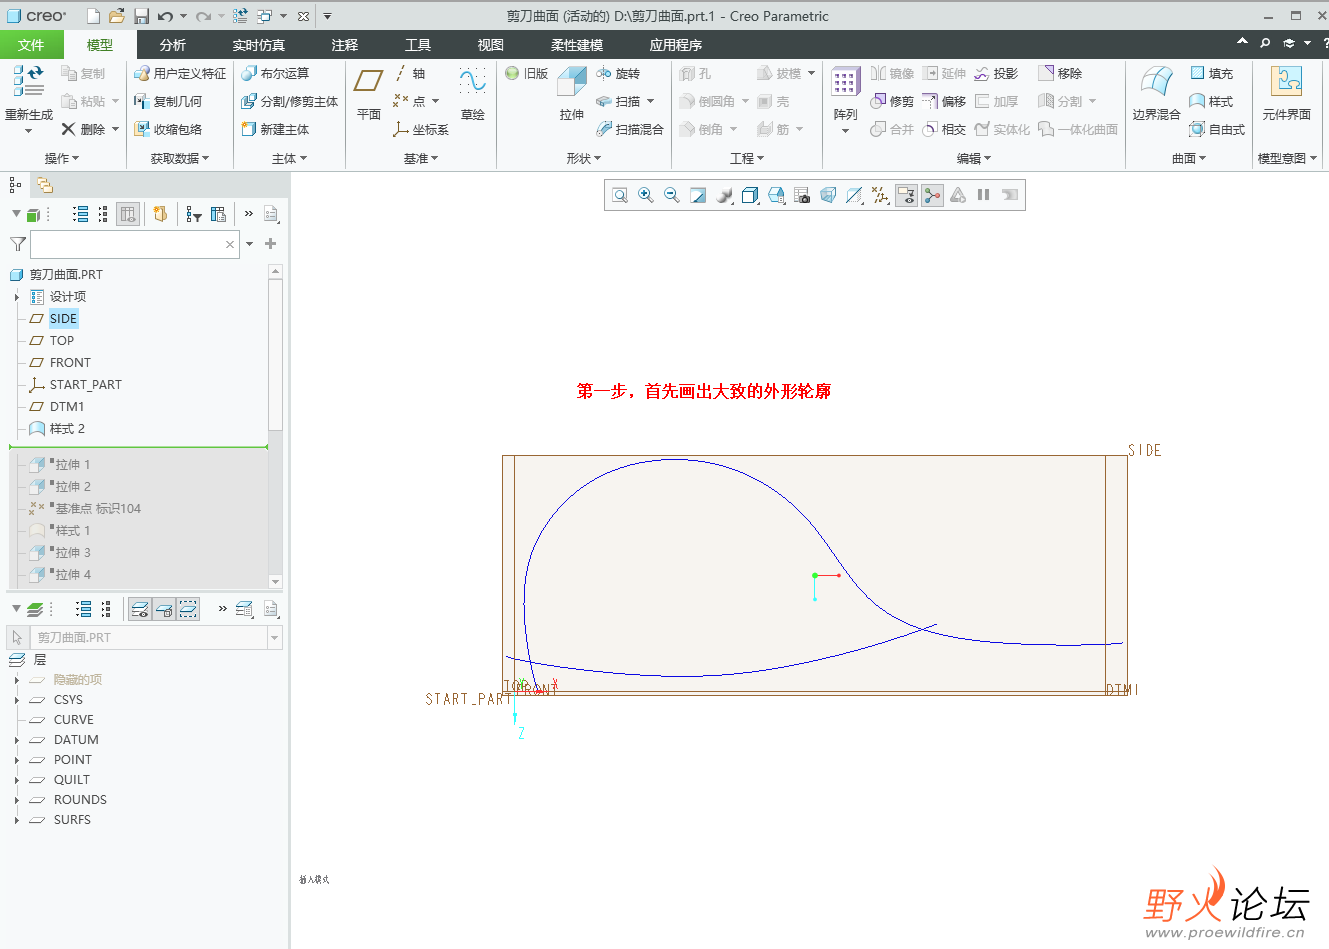Screen dimensions: 1329x949
Task: Click the Zoom Out magnifier icon
Action: [672, 195]
